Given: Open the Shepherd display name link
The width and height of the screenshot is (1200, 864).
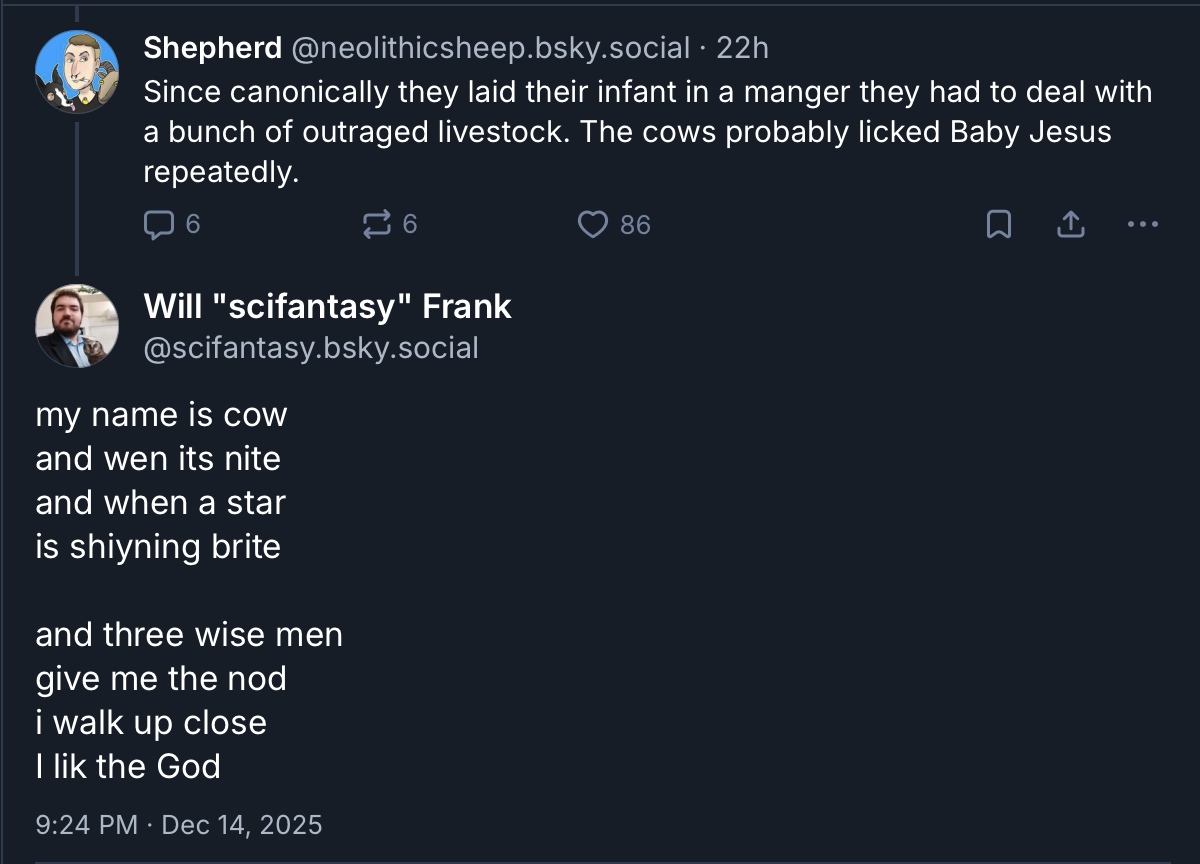Looking at the screenshot, I should tap(212, 47).
